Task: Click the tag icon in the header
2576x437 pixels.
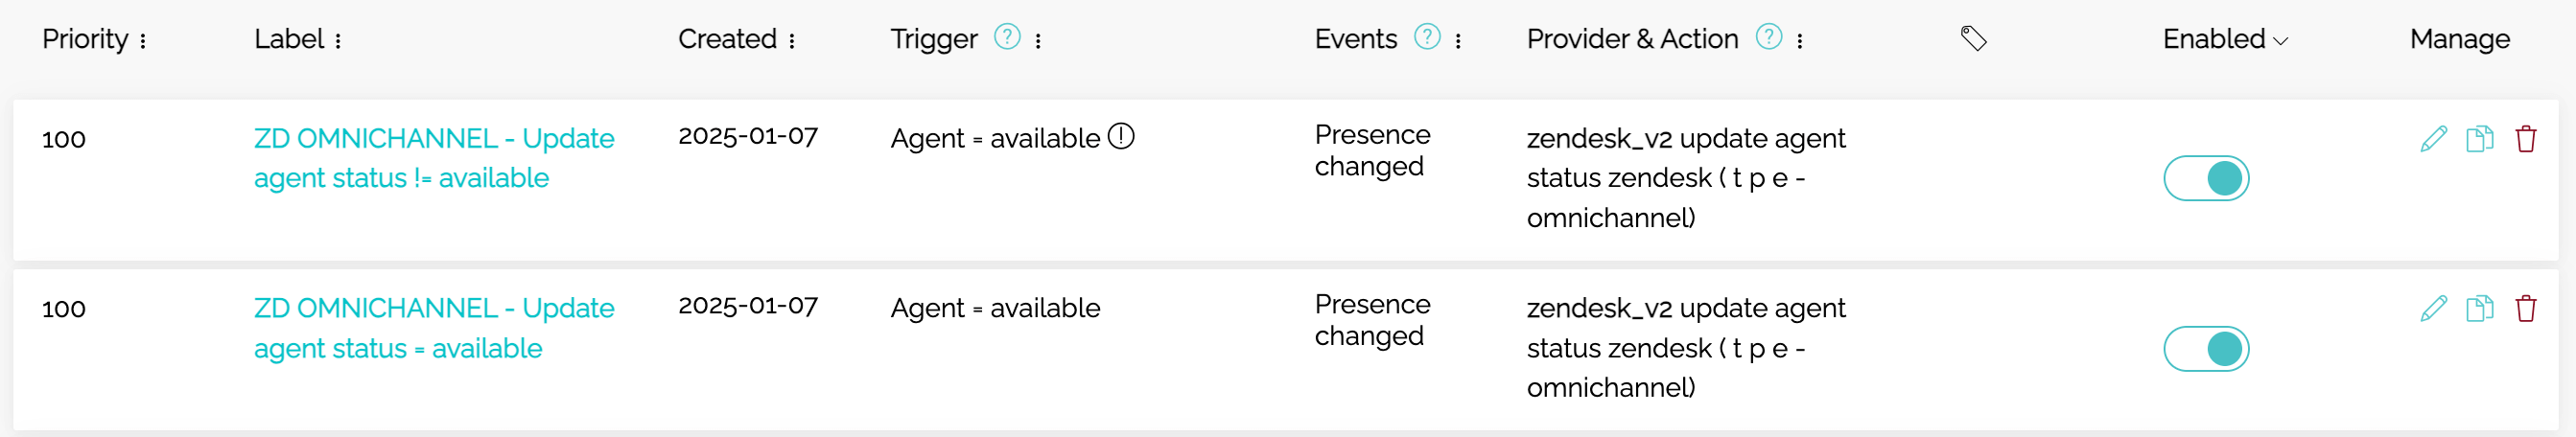Action: pyautogui.click(x=1972, y=39)
